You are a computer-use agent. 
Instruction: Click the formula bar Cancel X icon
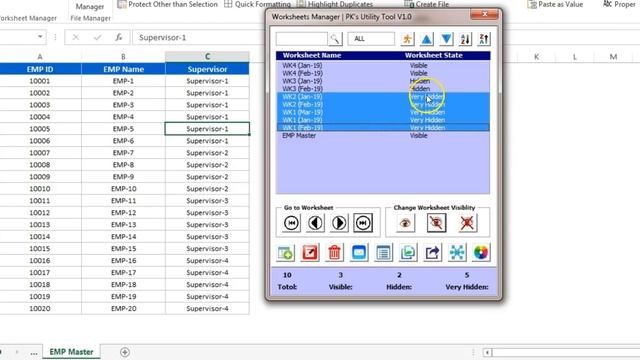click(x=76, y=38)
